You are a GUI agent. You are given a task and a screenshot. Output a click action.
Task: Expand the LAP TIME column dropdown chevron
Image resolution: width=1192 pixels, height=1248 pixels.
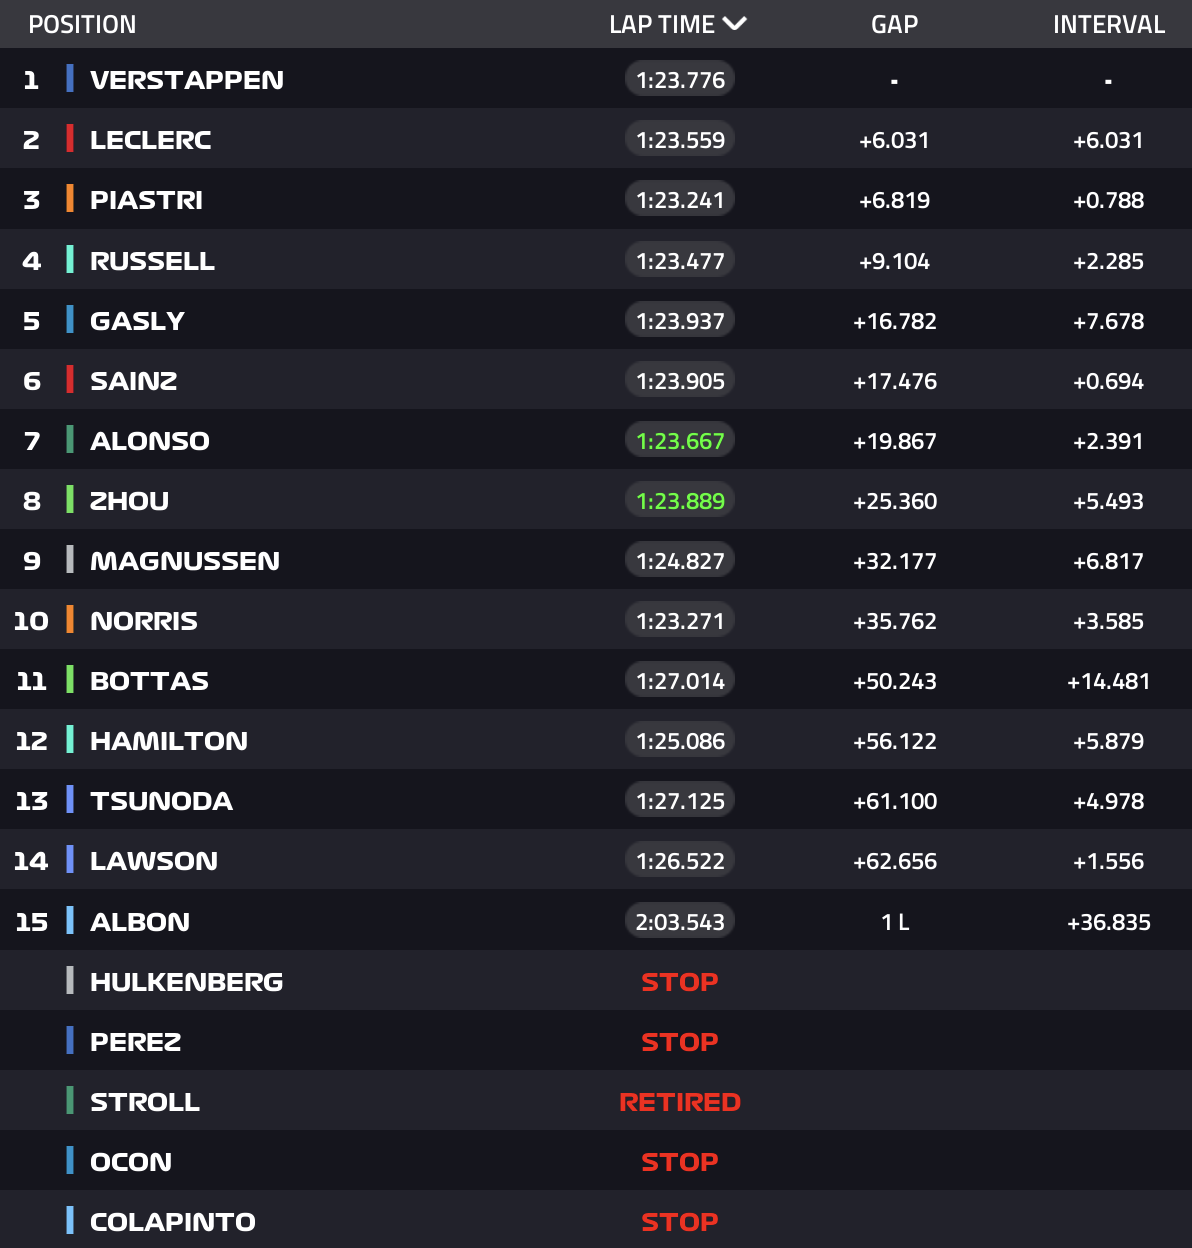(735, 24)
